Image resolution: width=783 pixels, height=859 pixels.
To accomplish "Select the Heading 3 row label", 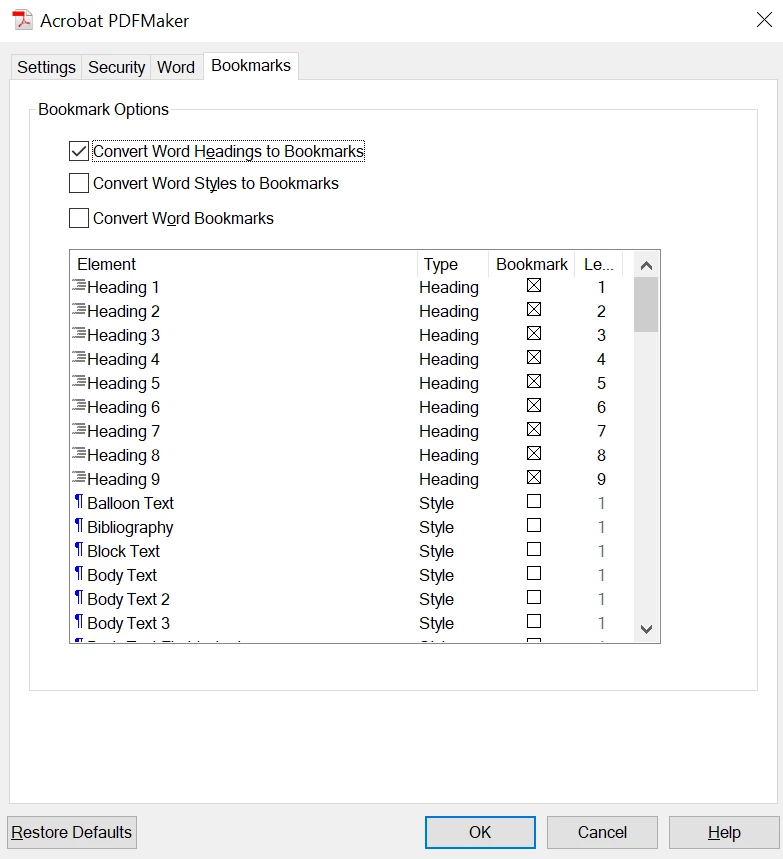I will 123,335.
